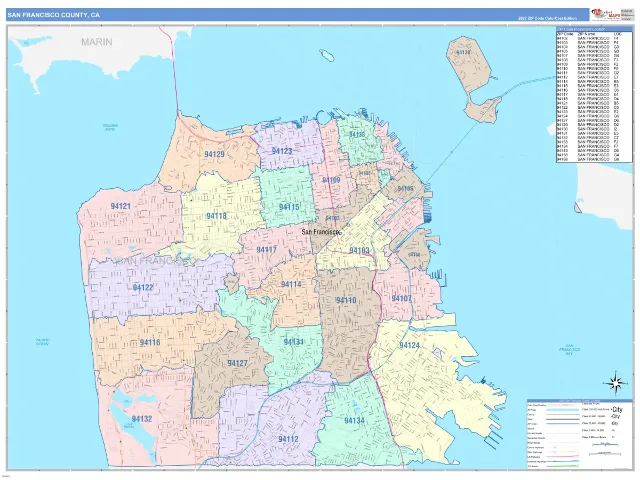Click the map legend box header

point(579,401)
